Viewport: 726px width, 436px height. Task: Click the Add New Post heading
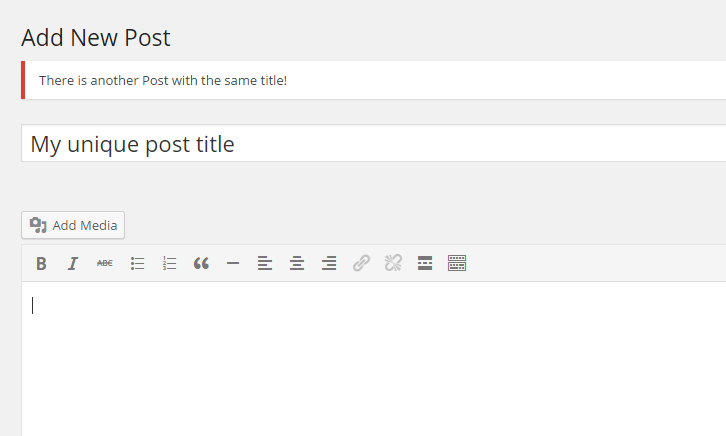pyautogui.click(x=96, y=37)
